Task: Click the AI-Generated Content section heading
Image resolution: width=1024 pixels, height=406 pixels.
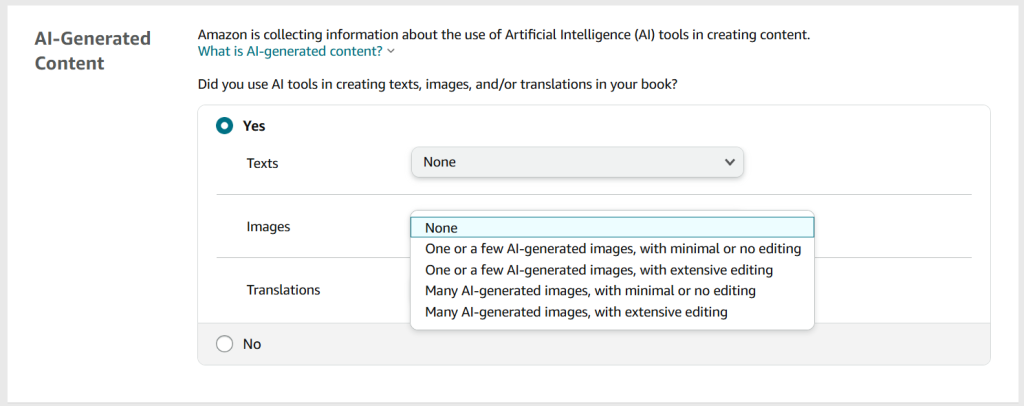Action: pyautogui.click(x=93, y=51)
